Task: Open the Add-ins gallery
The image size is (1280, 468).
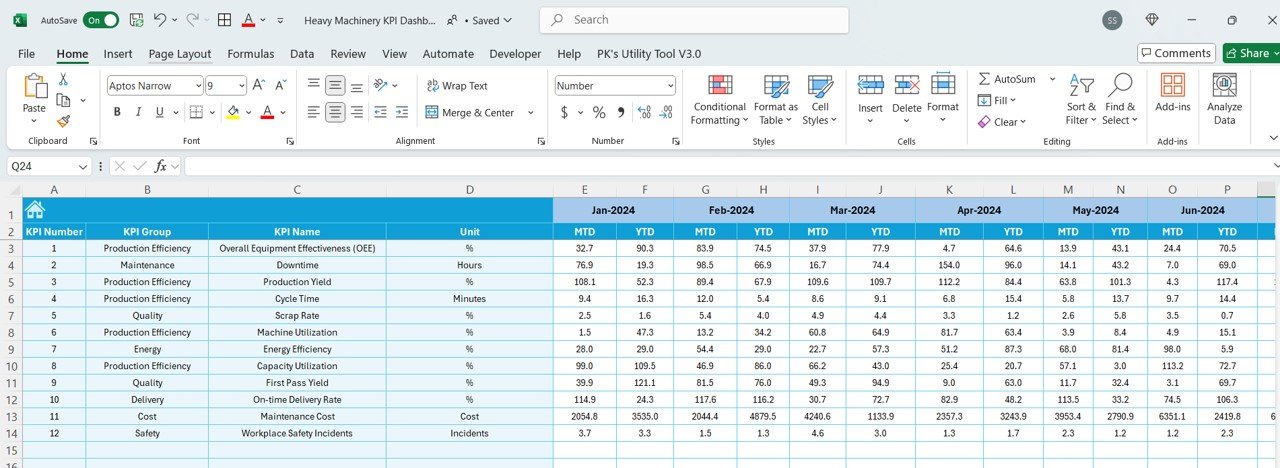Action: tap(1172, 93)
